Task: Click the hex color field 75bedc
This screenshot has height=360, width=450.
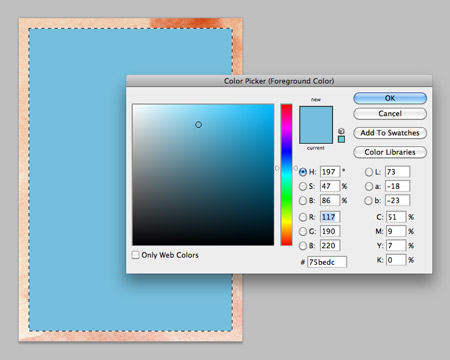Action: click(327, 262)
